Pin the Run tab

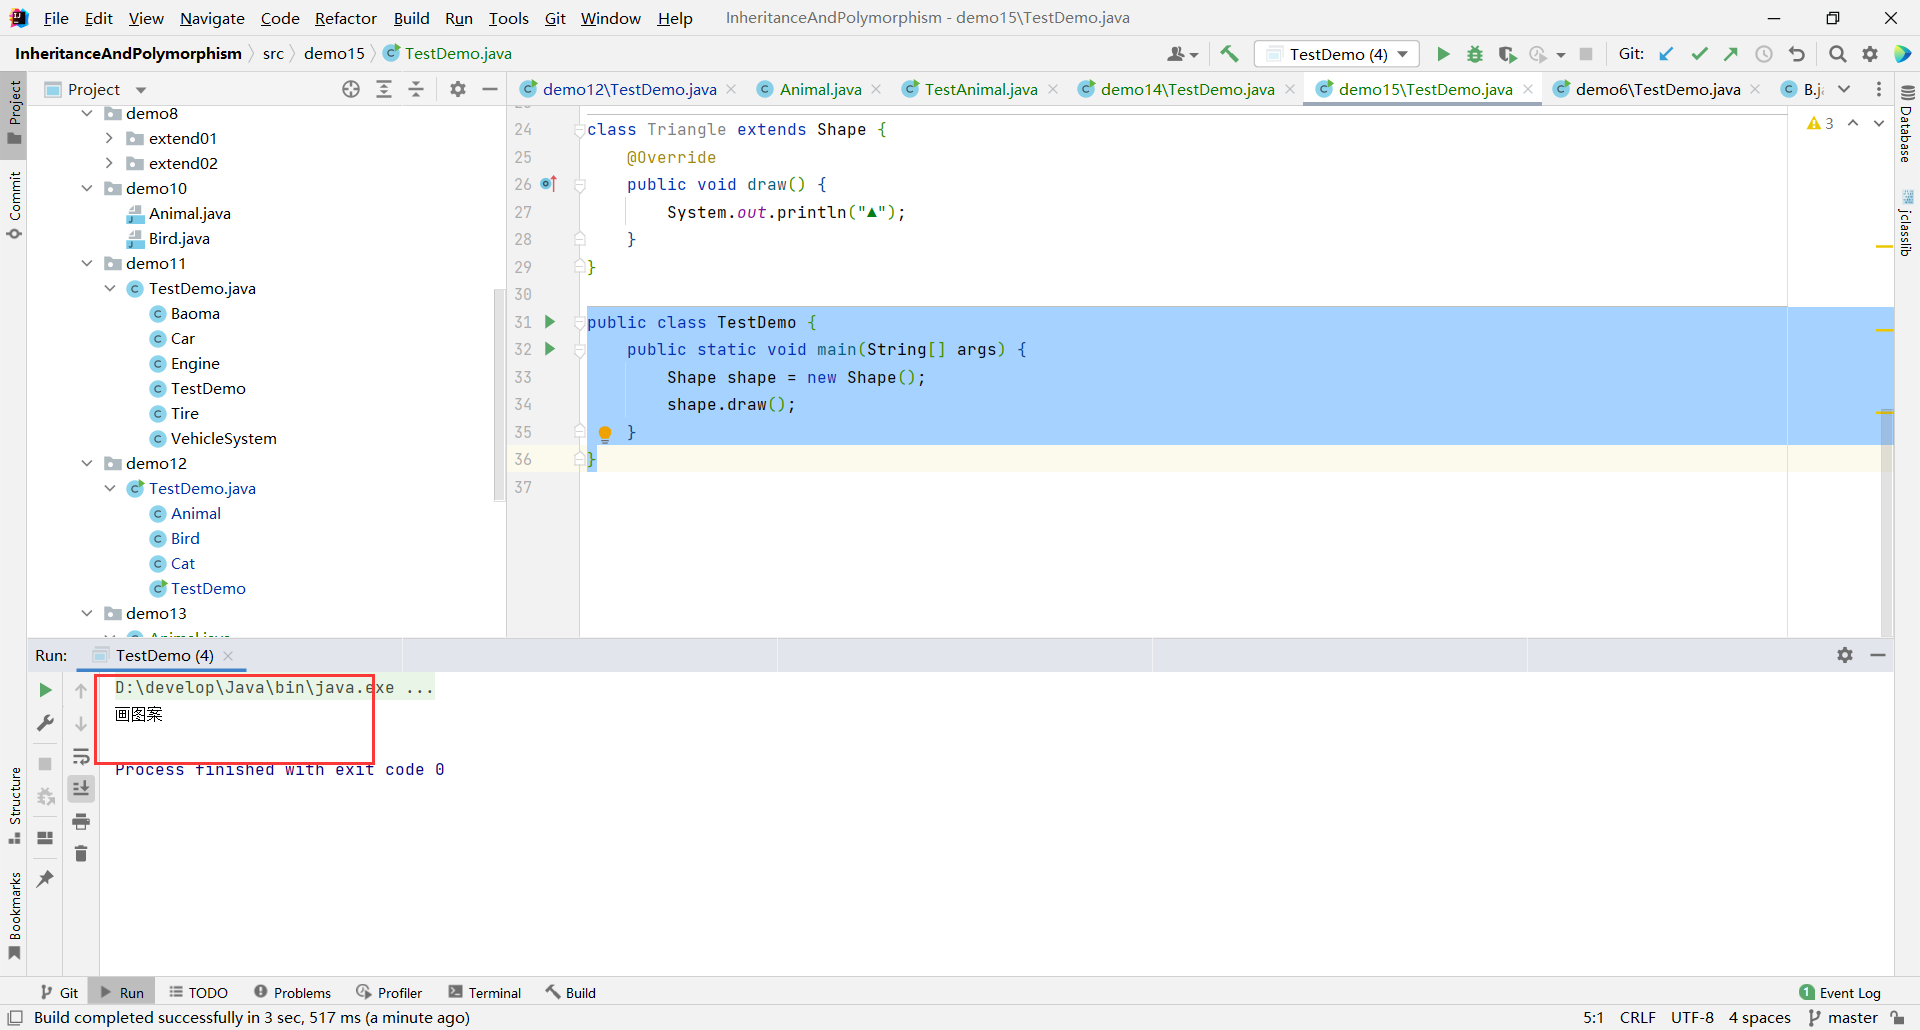(45, 879)
